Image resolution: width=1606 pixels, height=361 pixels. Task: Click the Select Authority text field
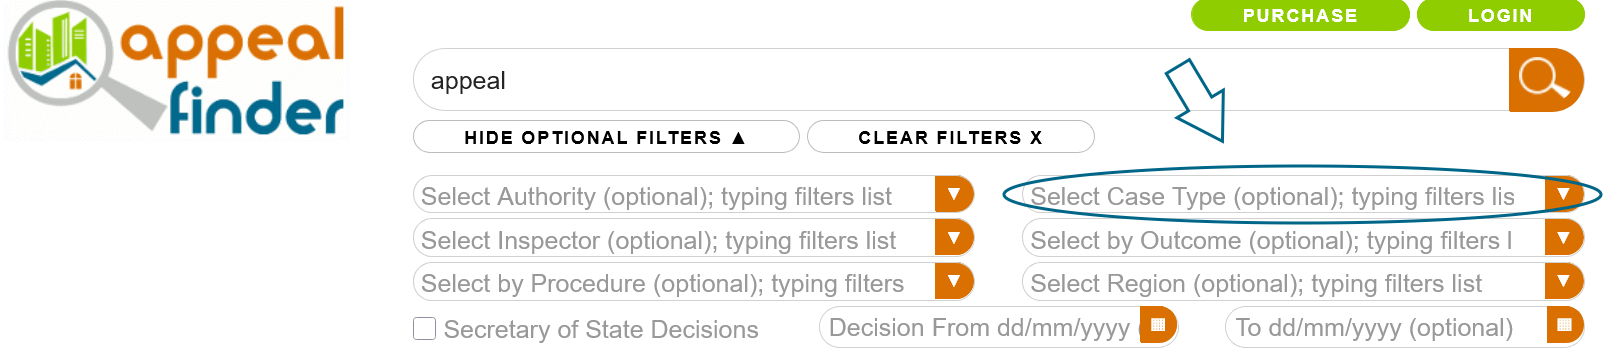pos(674,195)
